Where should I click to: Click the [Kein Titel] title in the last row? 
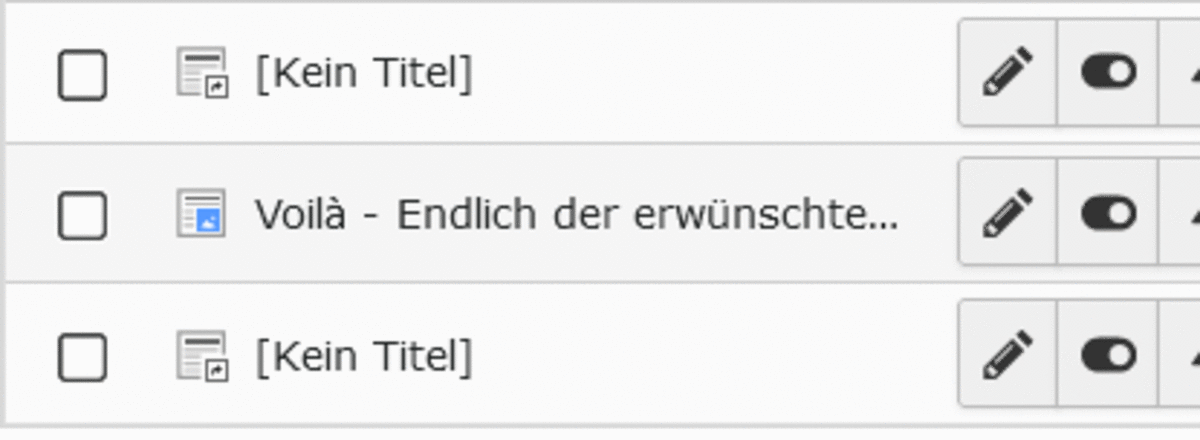tap(364, 356)
